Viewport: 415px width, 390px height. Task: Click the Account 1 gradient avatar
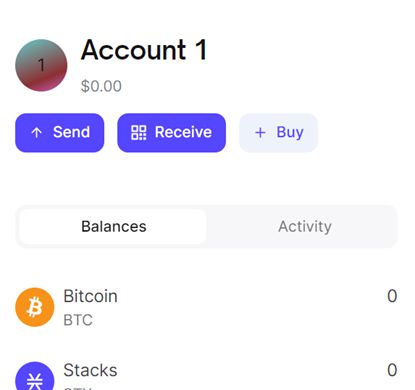41,65
